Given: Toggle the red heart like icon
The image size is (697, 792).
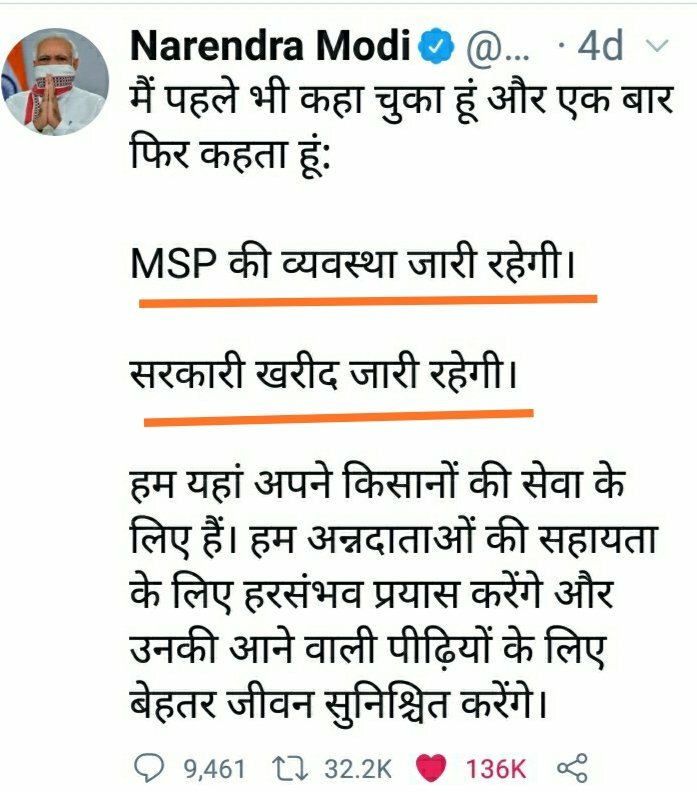Looking at the screenshot, I should [431, 768].
